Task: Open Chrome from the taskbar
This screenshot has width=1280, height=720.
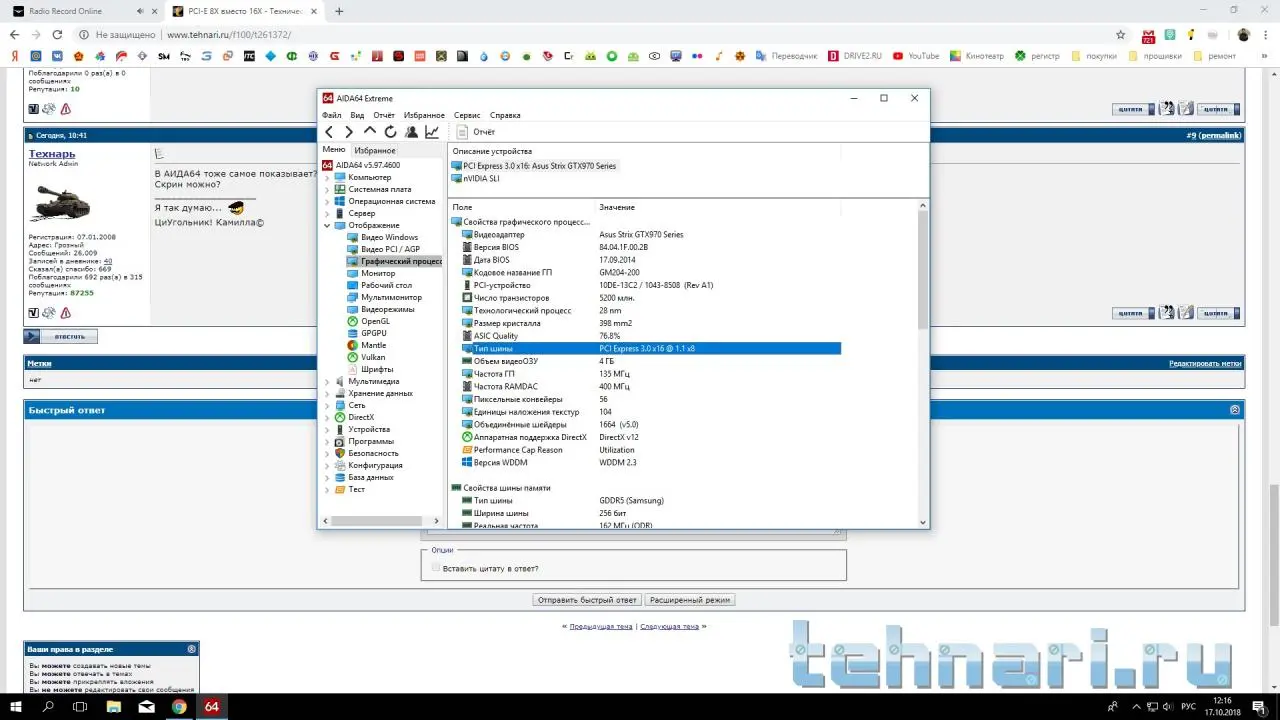Action: [179, 706]
